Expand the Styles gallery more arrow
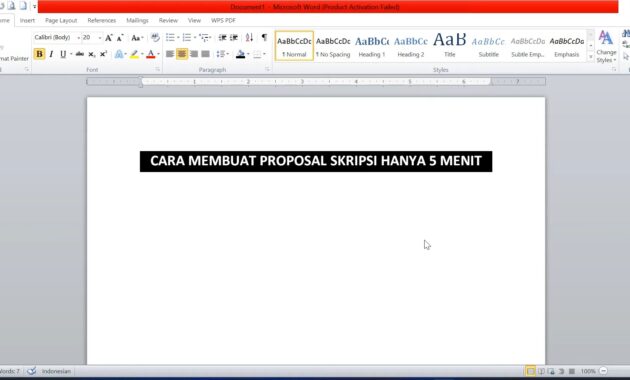 point(591,57)
